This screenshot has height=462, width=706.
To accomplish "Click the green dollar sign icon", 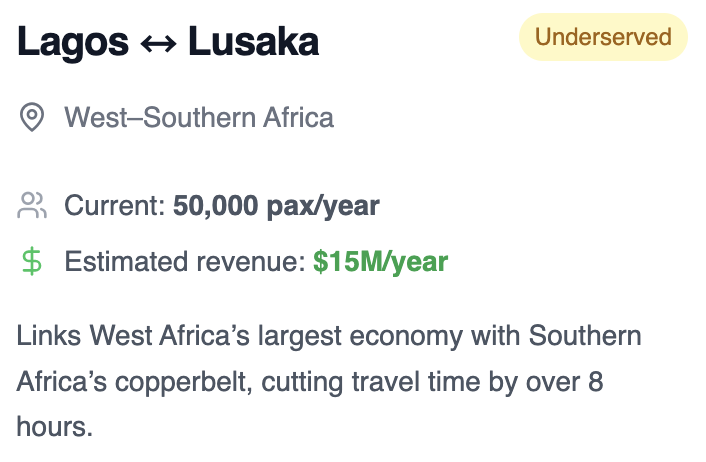I will (x=32, y=261).
